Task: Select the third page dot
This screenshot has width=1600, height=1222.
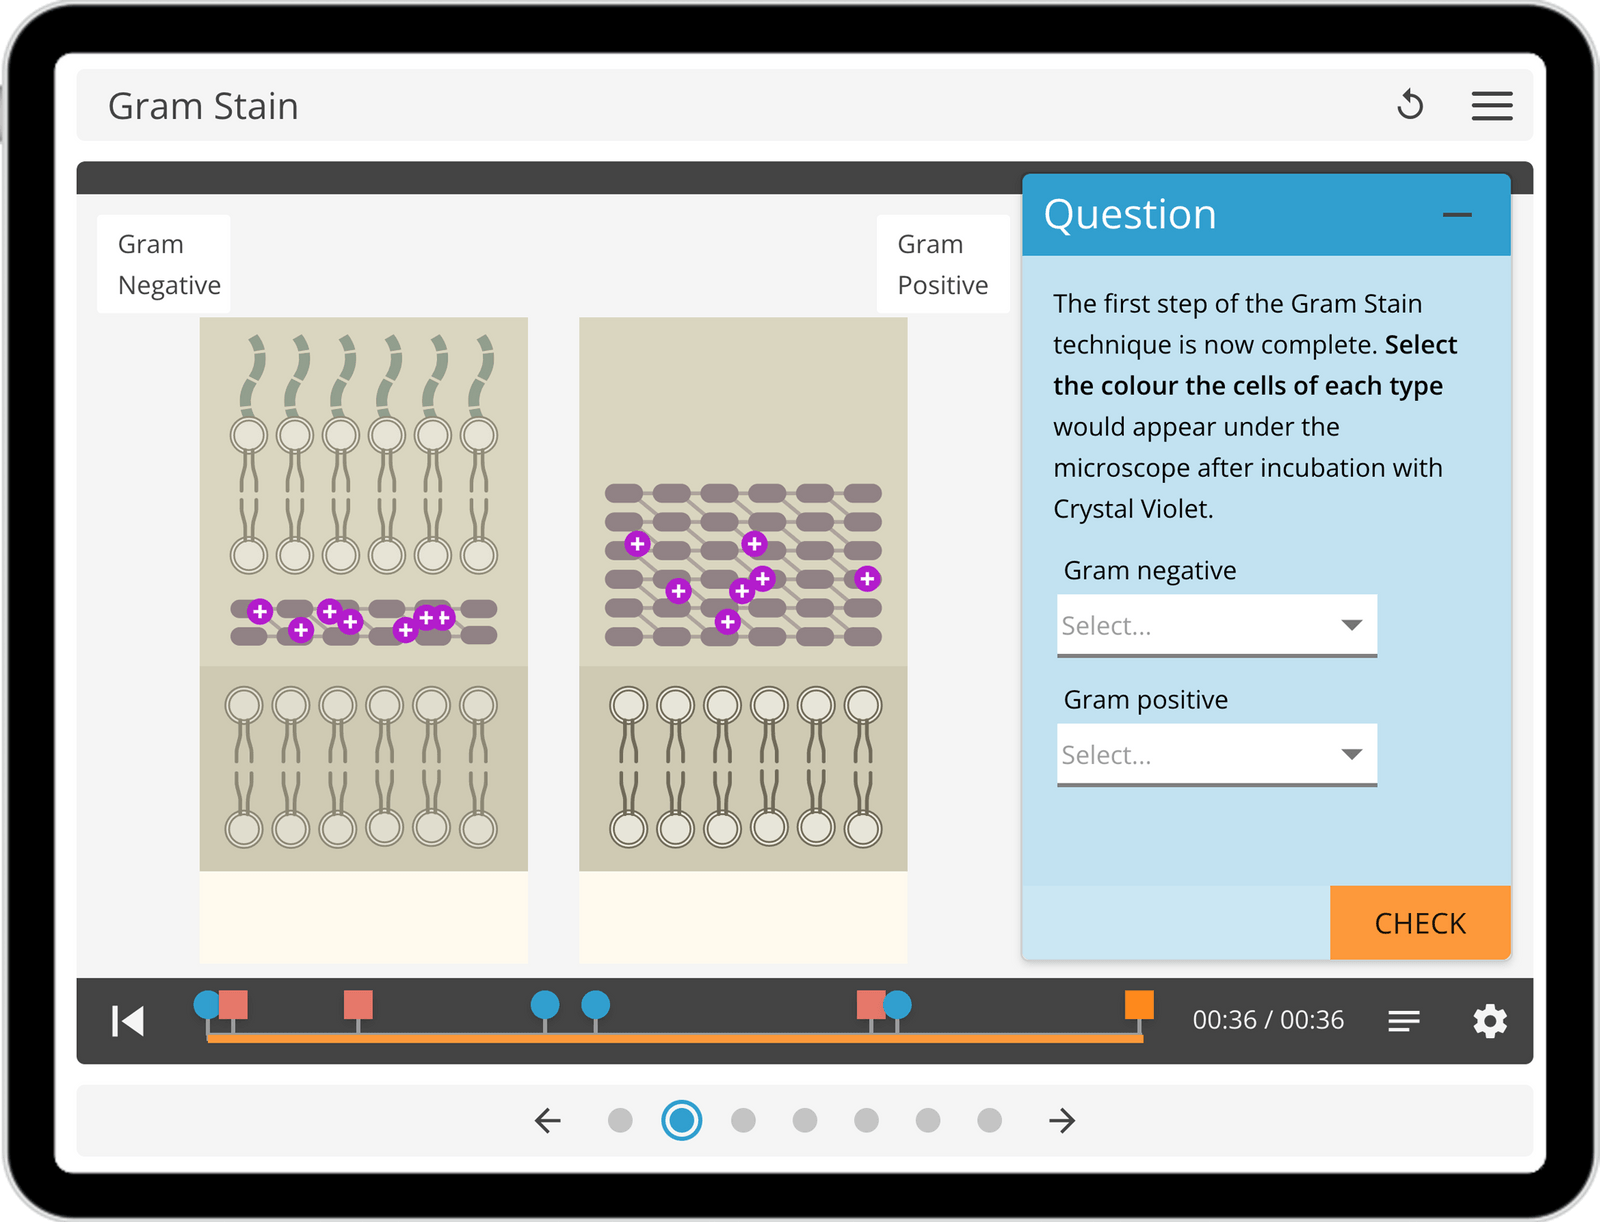Action: (744, 1121)
